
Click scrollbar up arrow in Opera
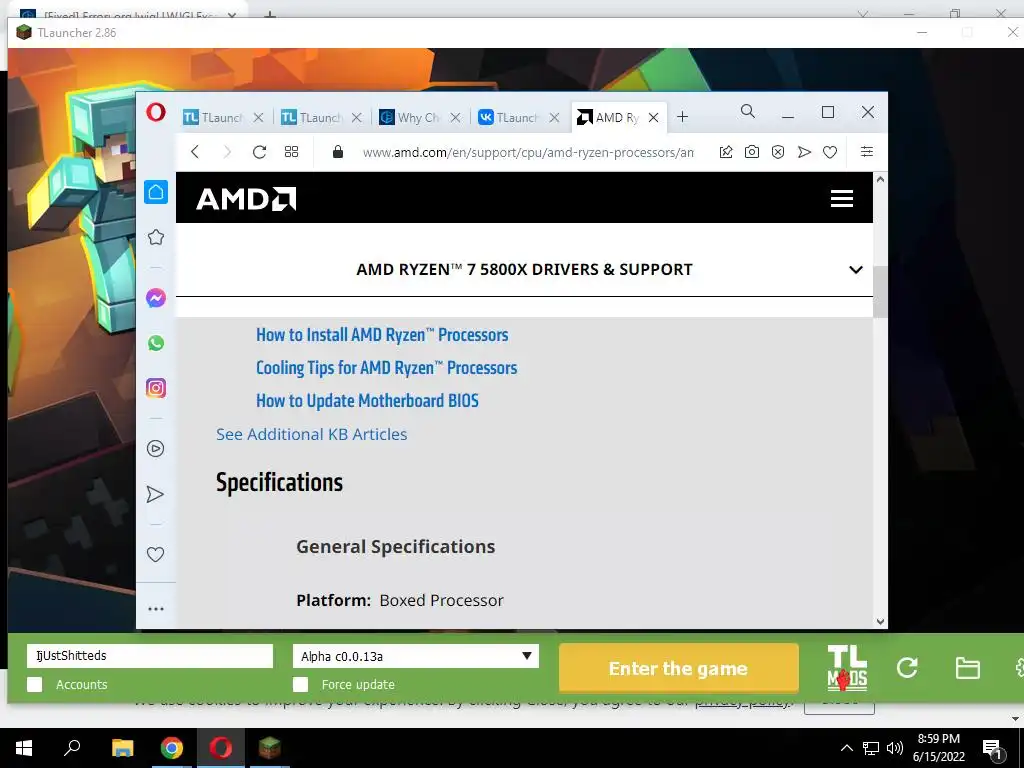[880, 179]
